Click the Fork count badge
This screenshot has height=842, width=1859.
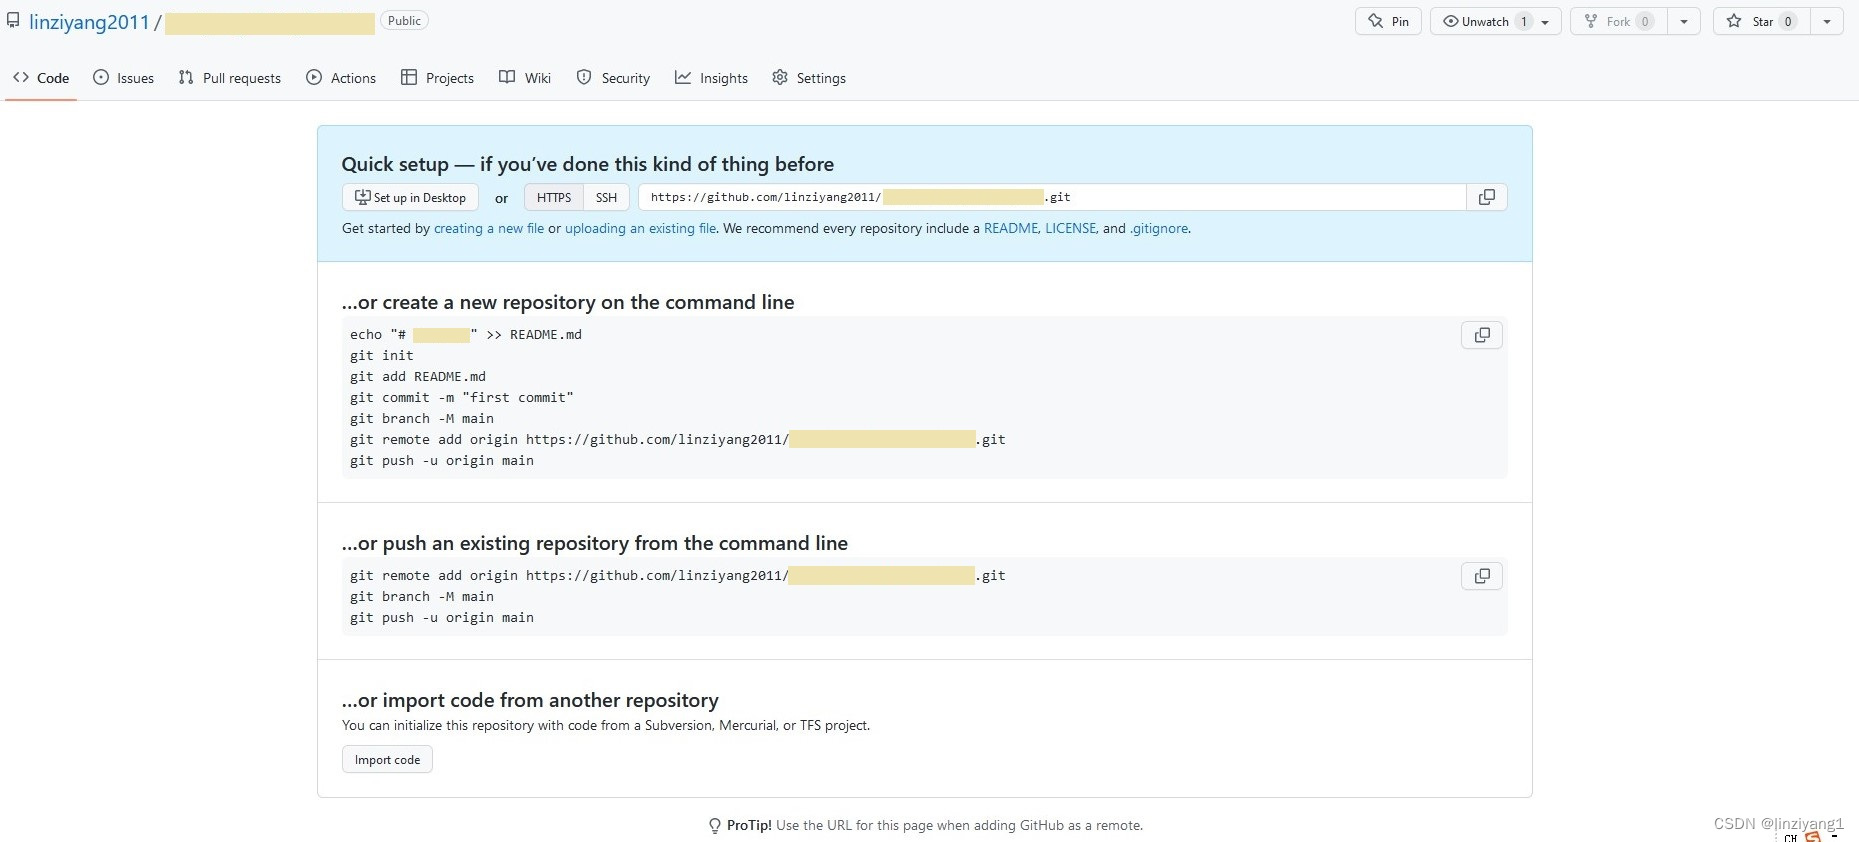[x=1645, y=21]
